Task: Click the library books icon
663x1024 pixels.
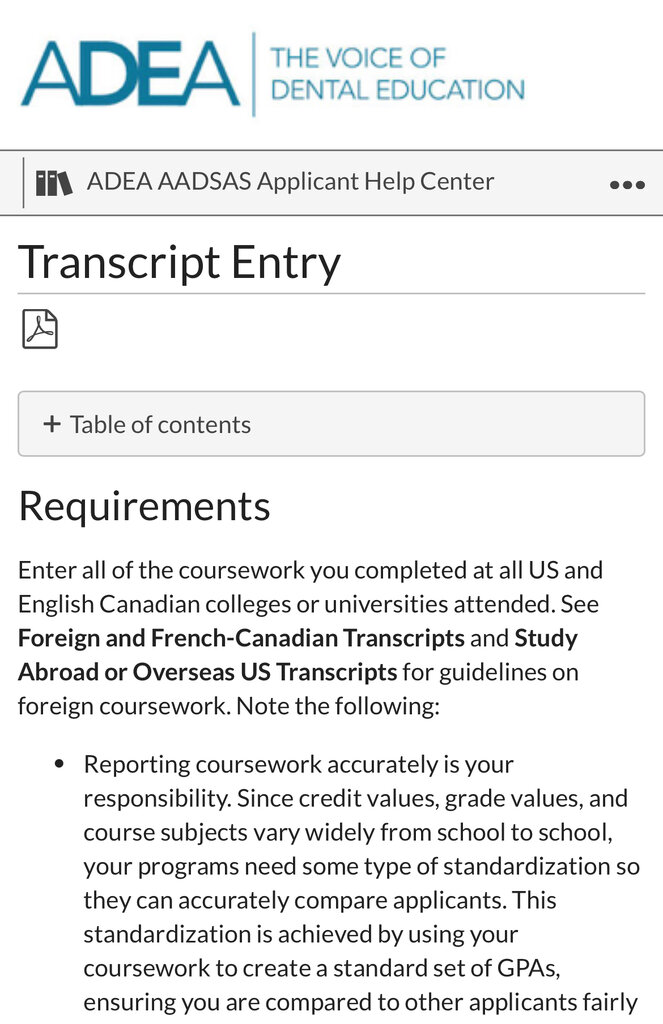Action: coord(54,183)
